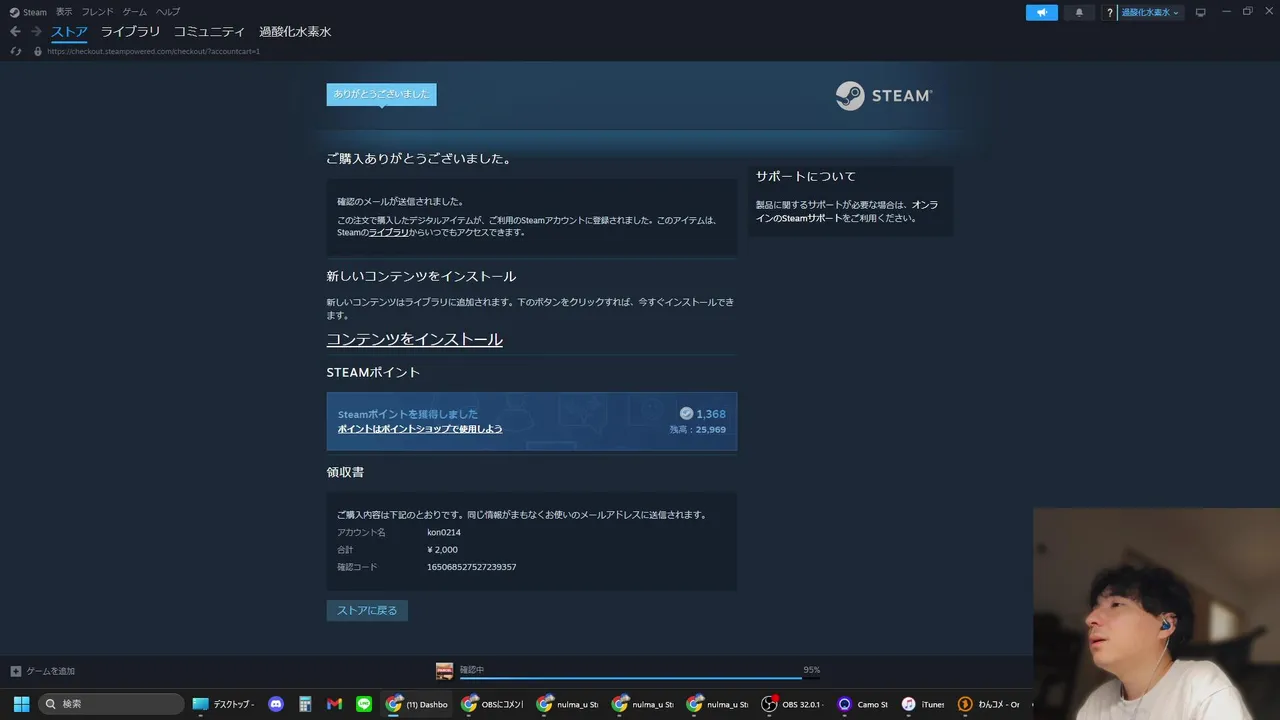The image size is (1280, 720).
Task: Click the 残高: 25,969 balance text
Action: (698, 430)
